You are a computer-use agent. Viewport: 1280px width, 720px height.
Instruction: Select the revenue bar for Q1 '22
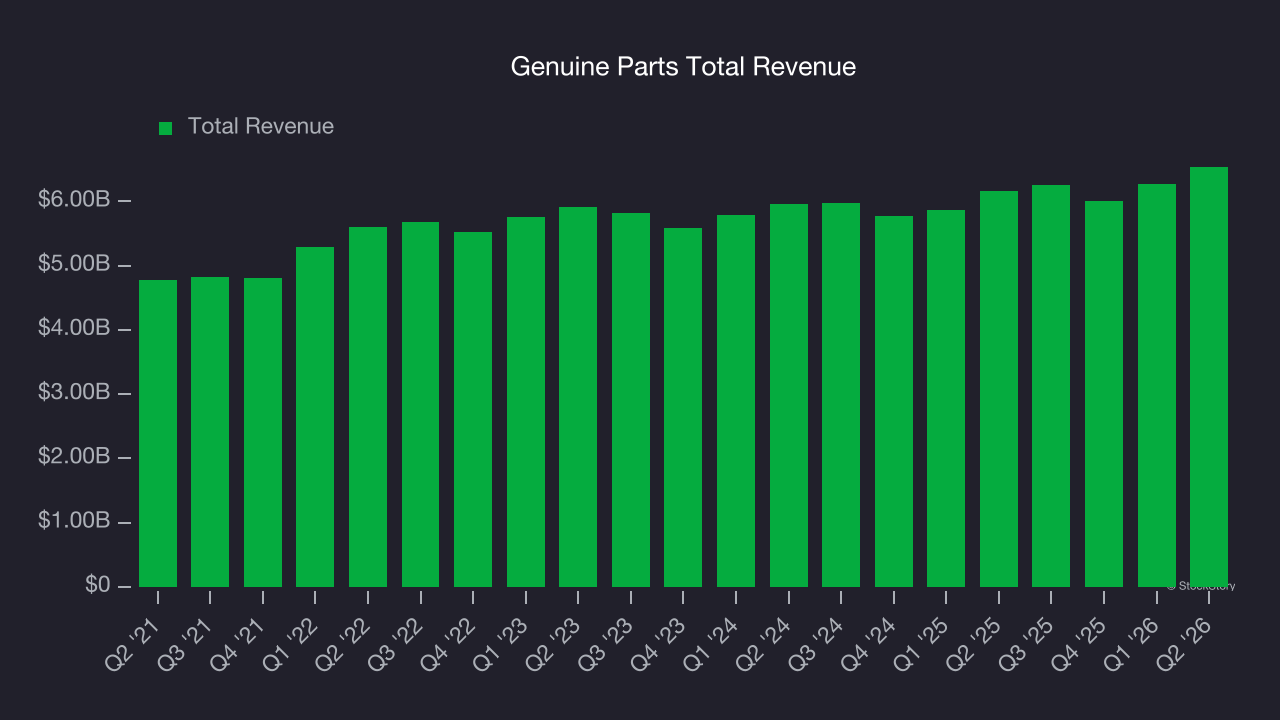point(315,417)
